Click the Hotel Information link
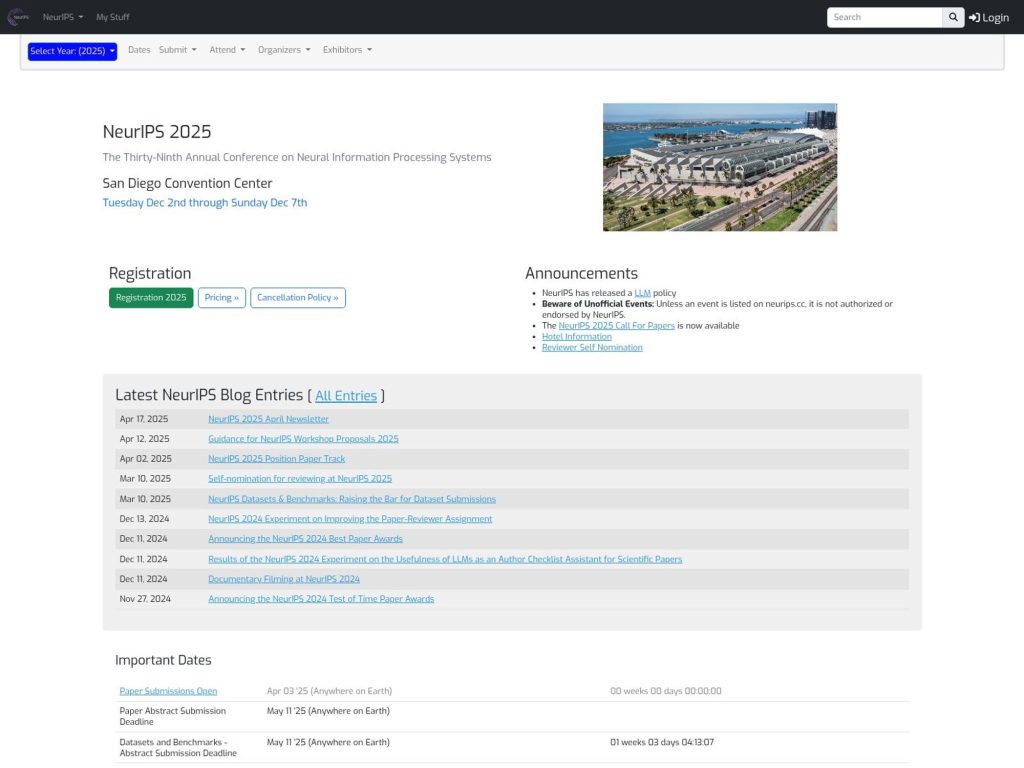The width and height of the screenshot is (1024, 768). pos(576,336)
